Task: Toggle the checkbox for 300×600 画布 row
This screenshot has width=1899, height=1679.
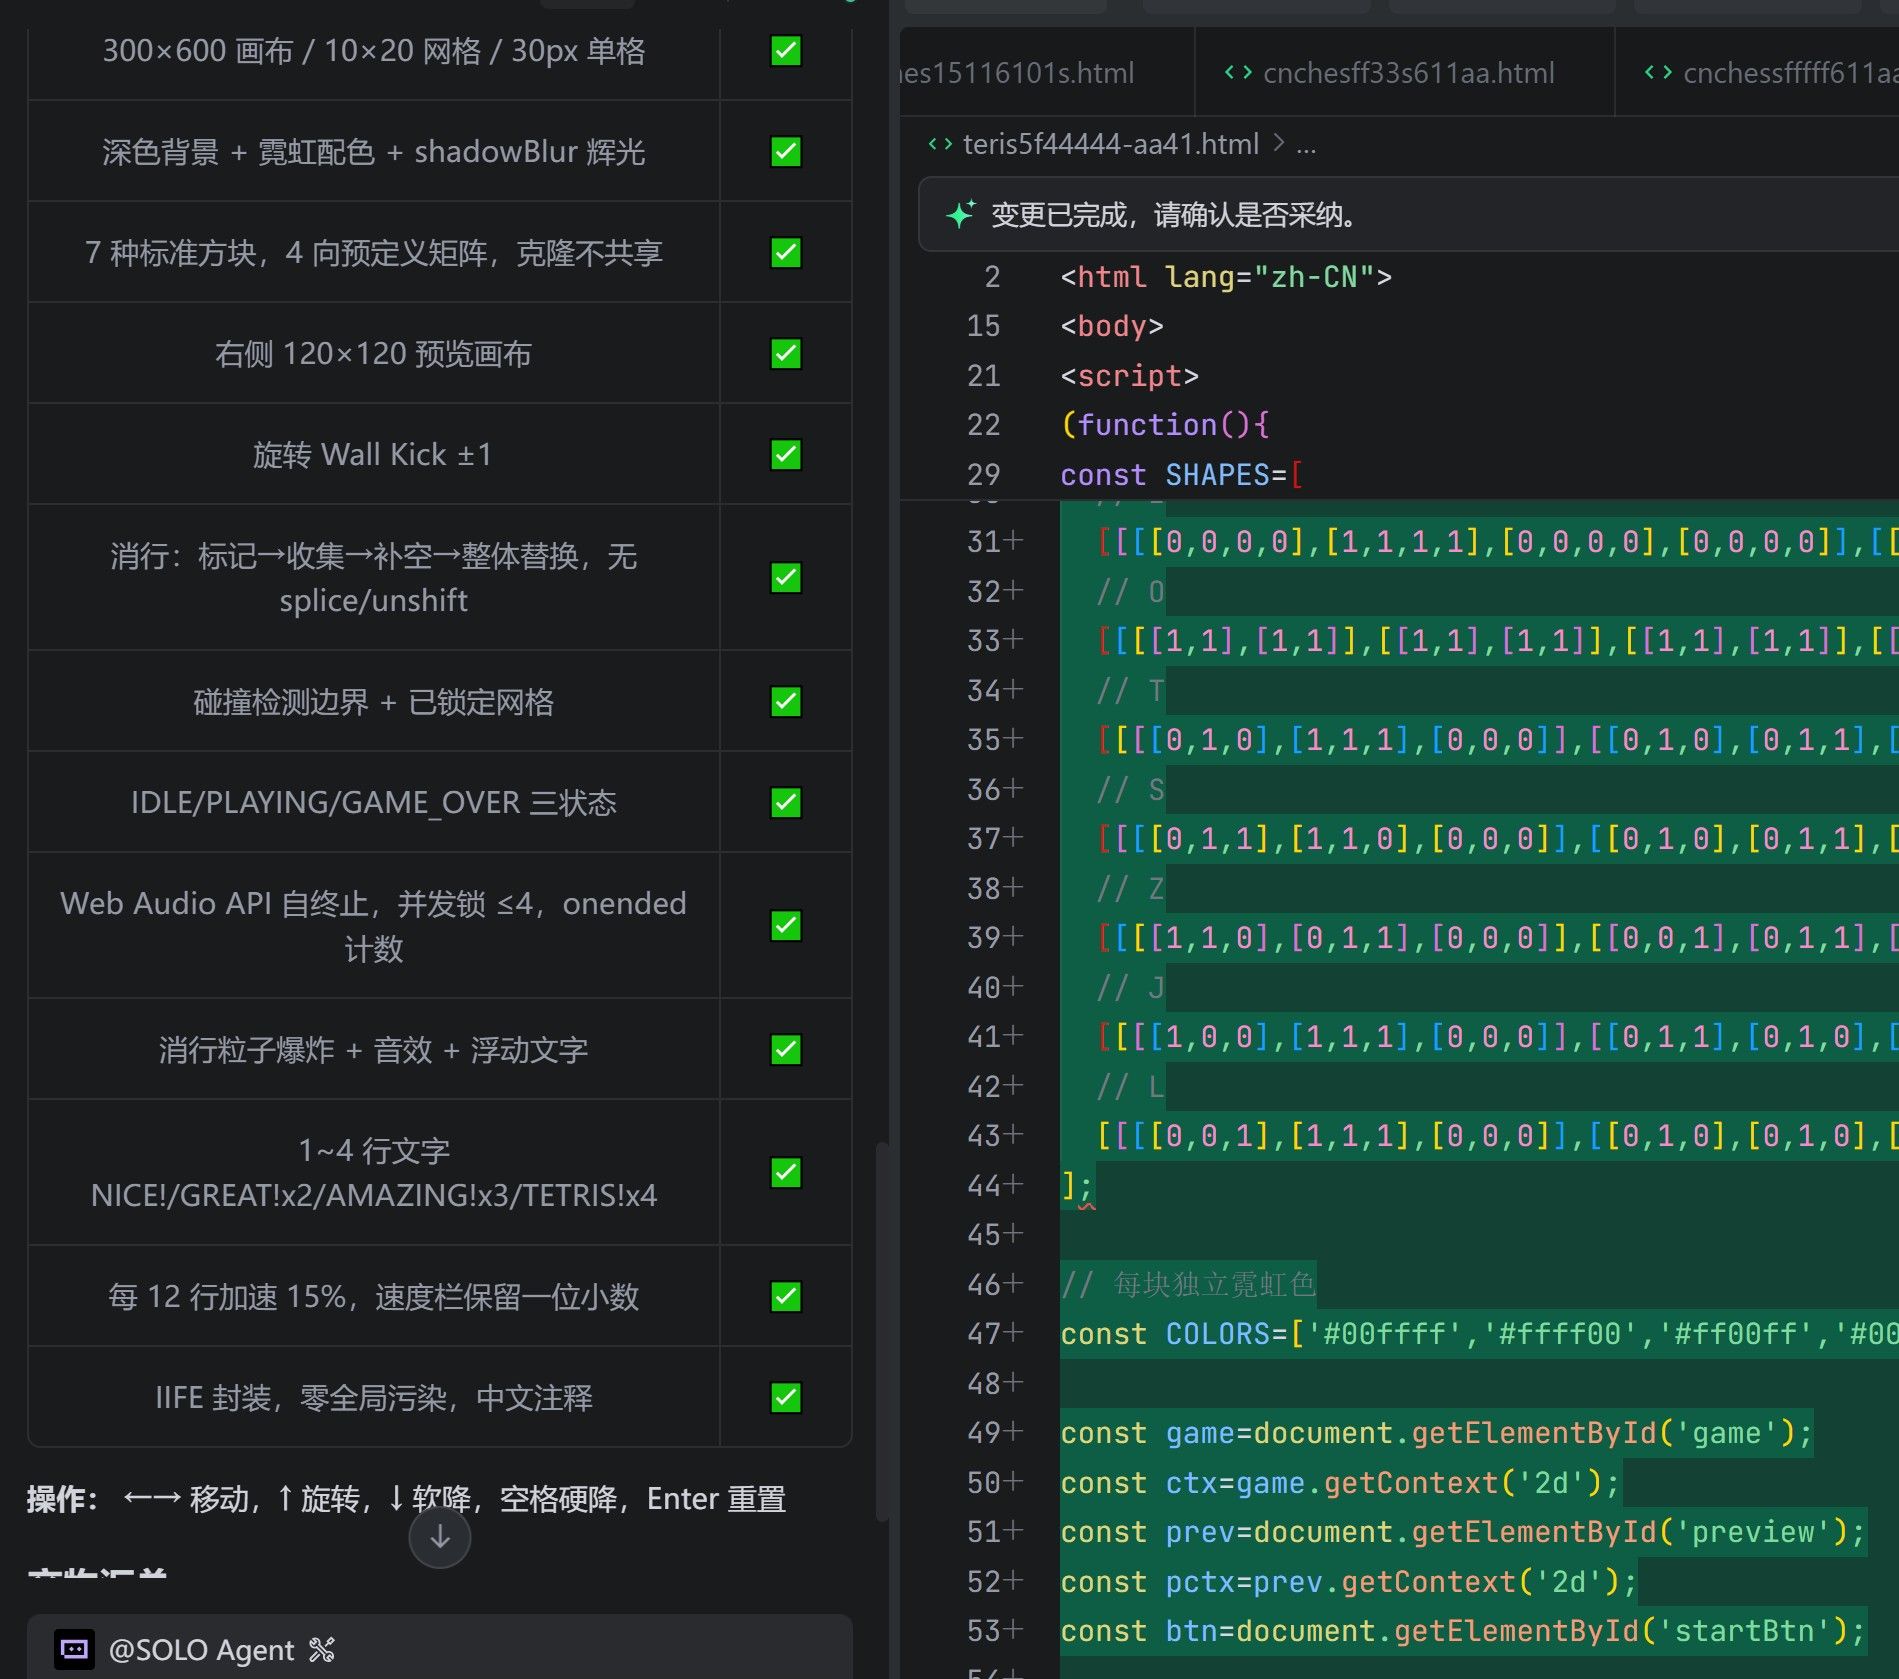Action: click(x=786, y=51)
